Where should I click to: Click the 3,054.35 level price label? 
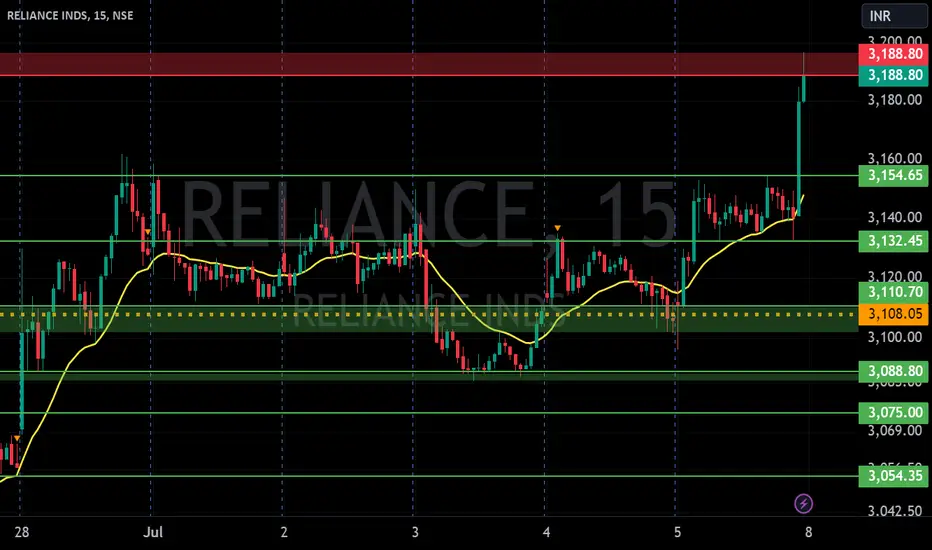tap(893, 476)
